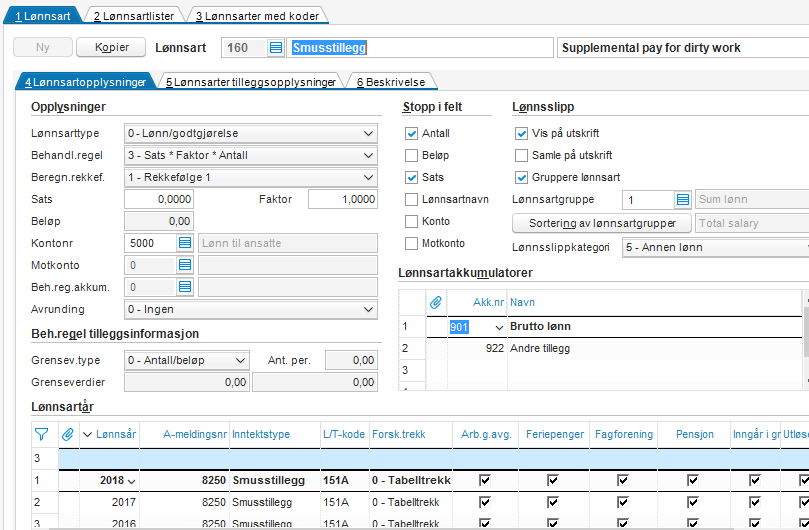
Task: Click the Kontonr 5000 field
Action: click(151, 243)
